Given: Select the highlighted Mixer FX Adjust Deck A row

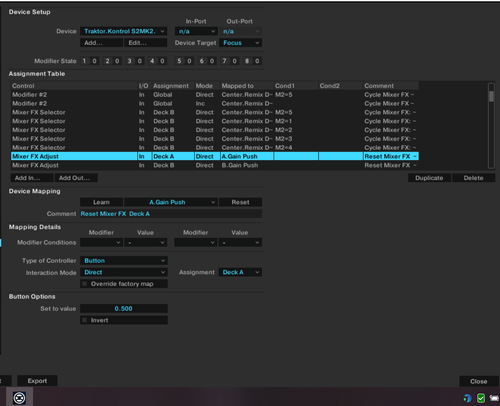Looking at the screenshot, I should click(x=215, y=156).
